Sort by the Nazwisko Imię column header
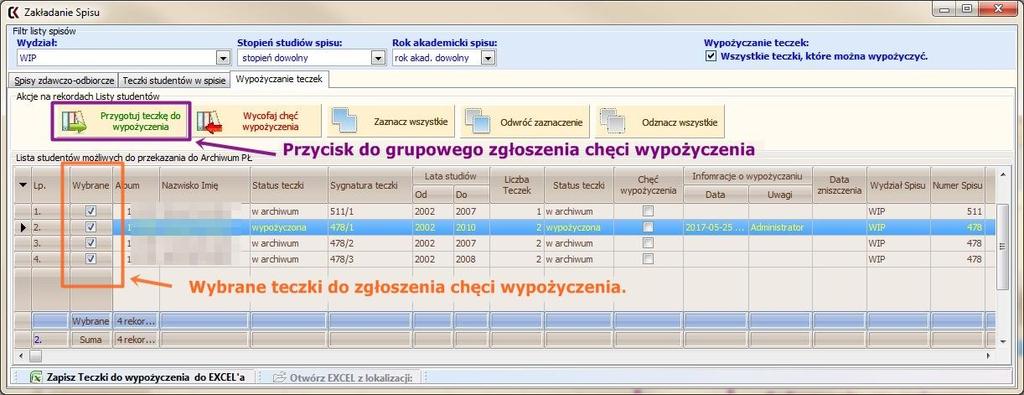 (204, 185)
